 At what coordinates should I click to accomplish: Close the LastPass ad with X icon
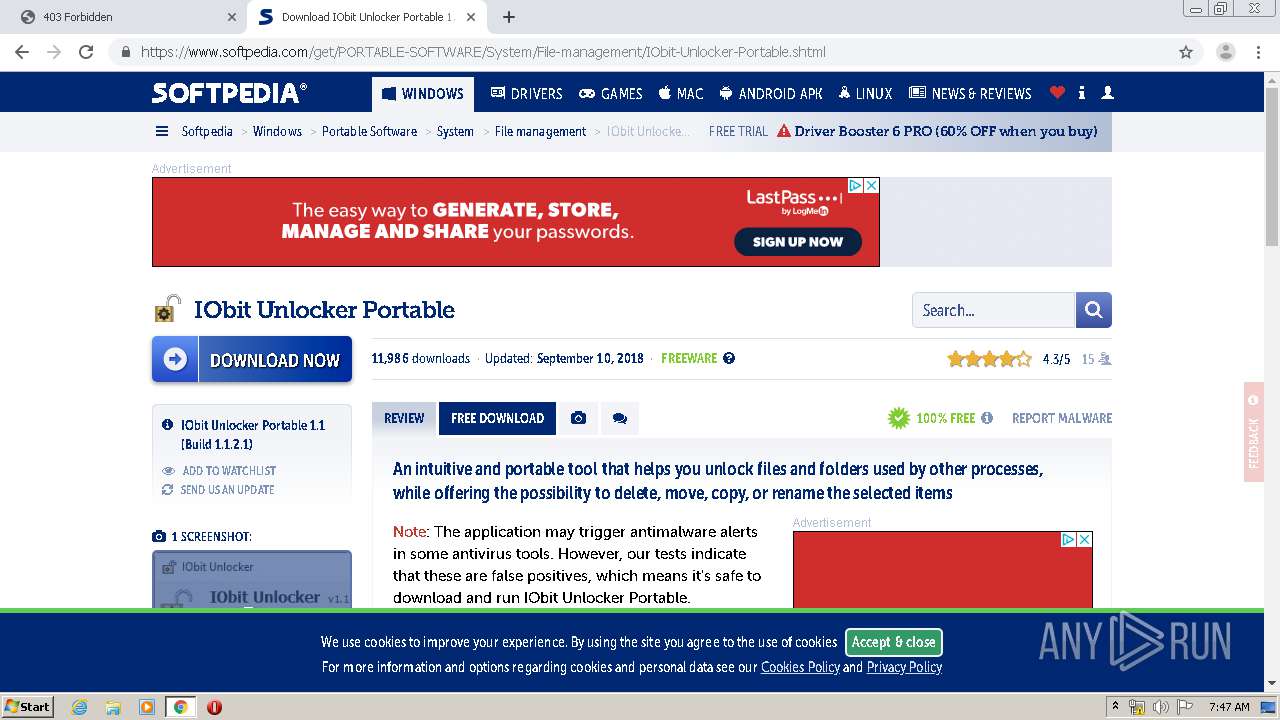[x=871, y=186]
